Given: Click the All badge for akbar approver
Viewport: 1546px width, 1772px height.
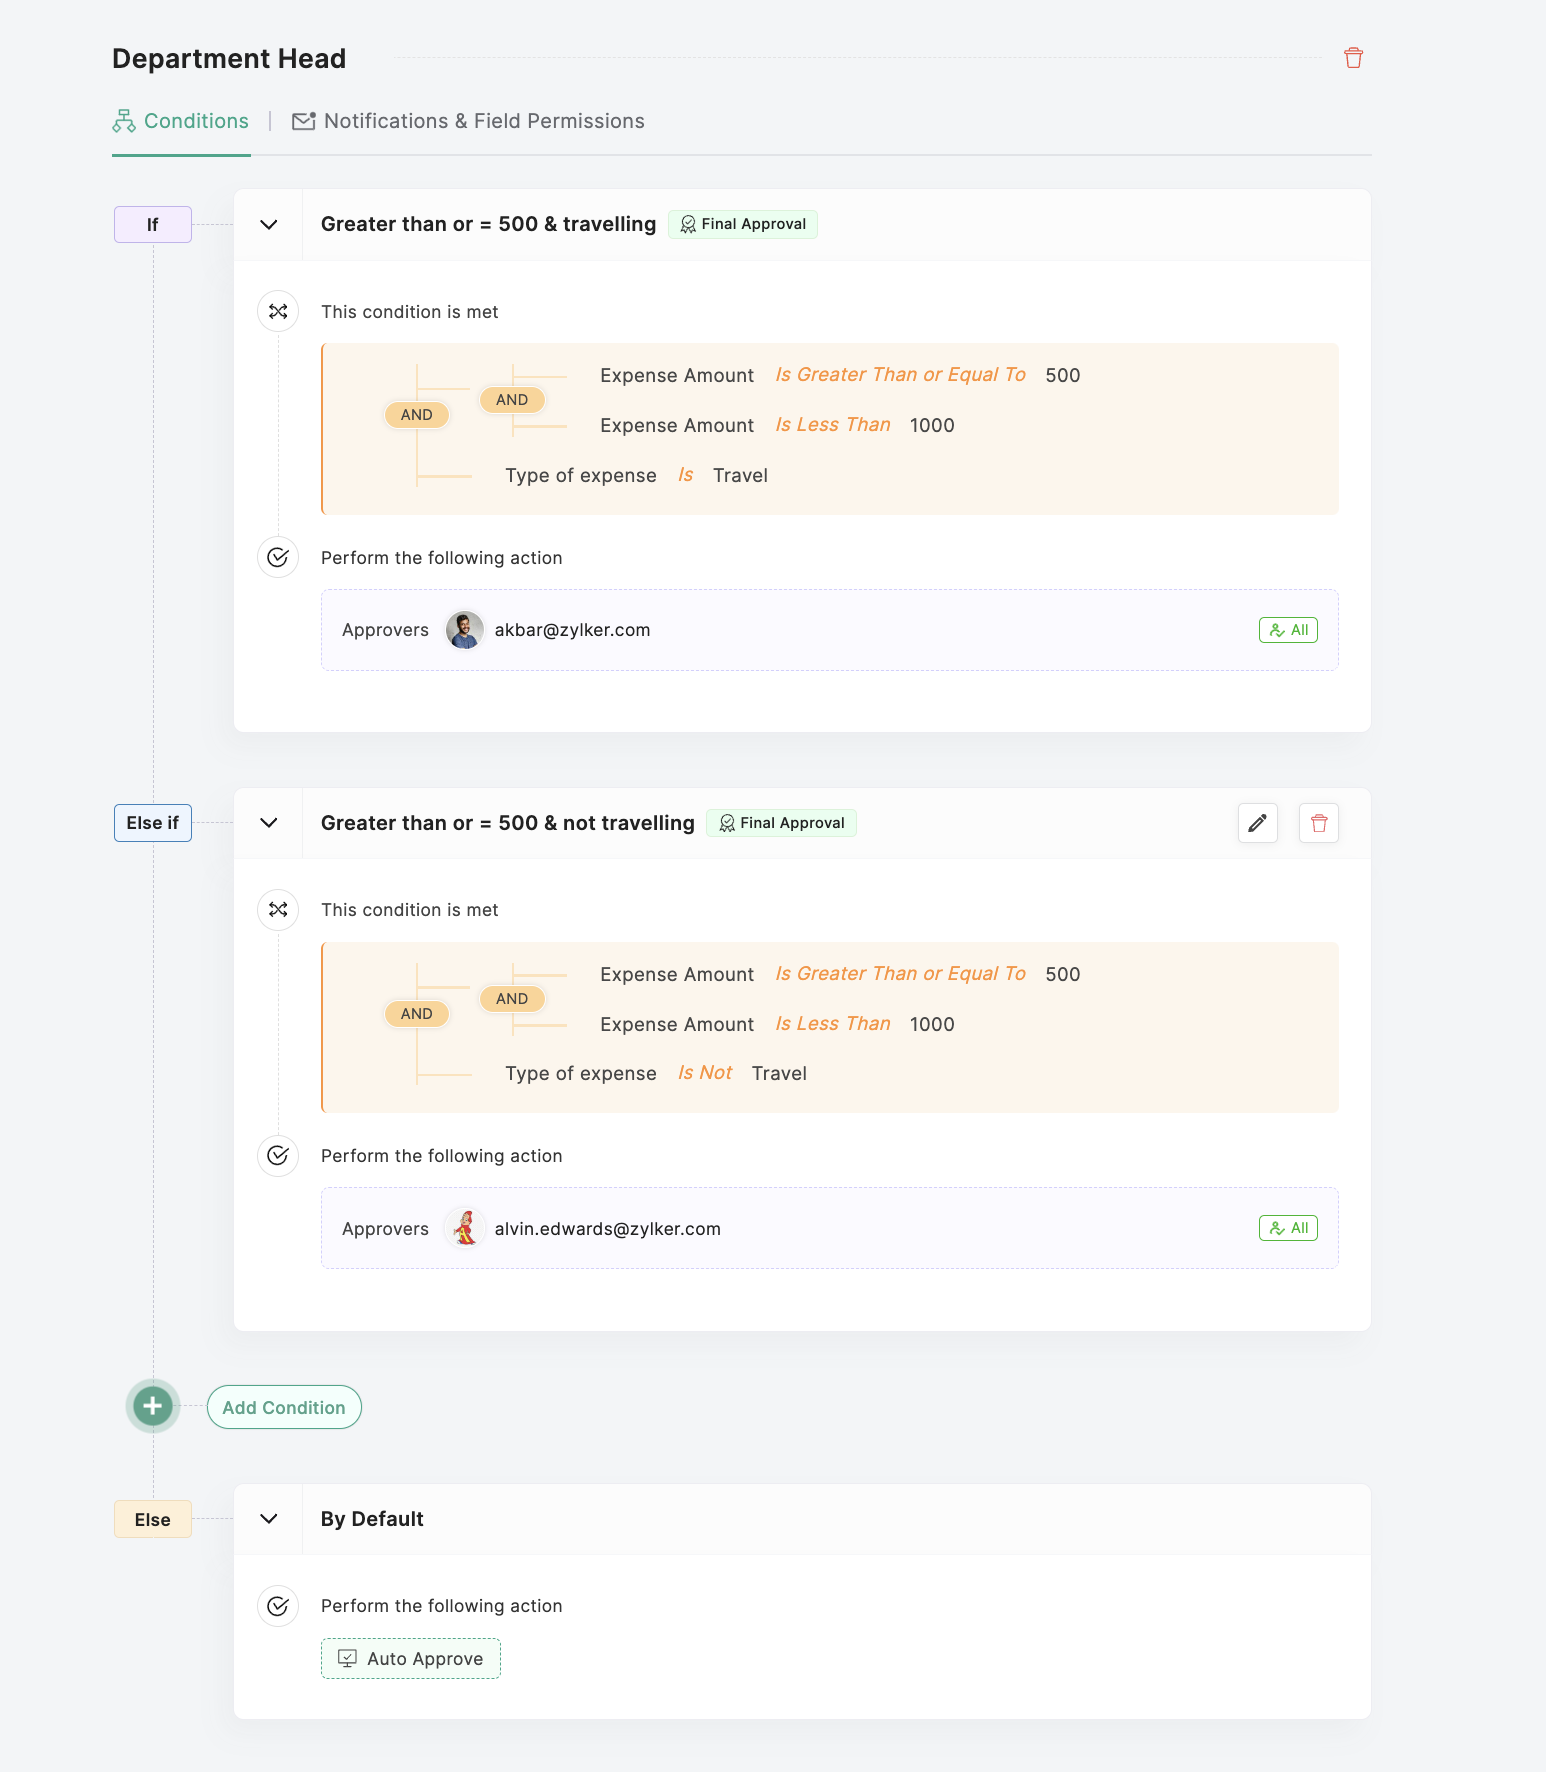Looking at the screenshot, I should [1288, 630].
